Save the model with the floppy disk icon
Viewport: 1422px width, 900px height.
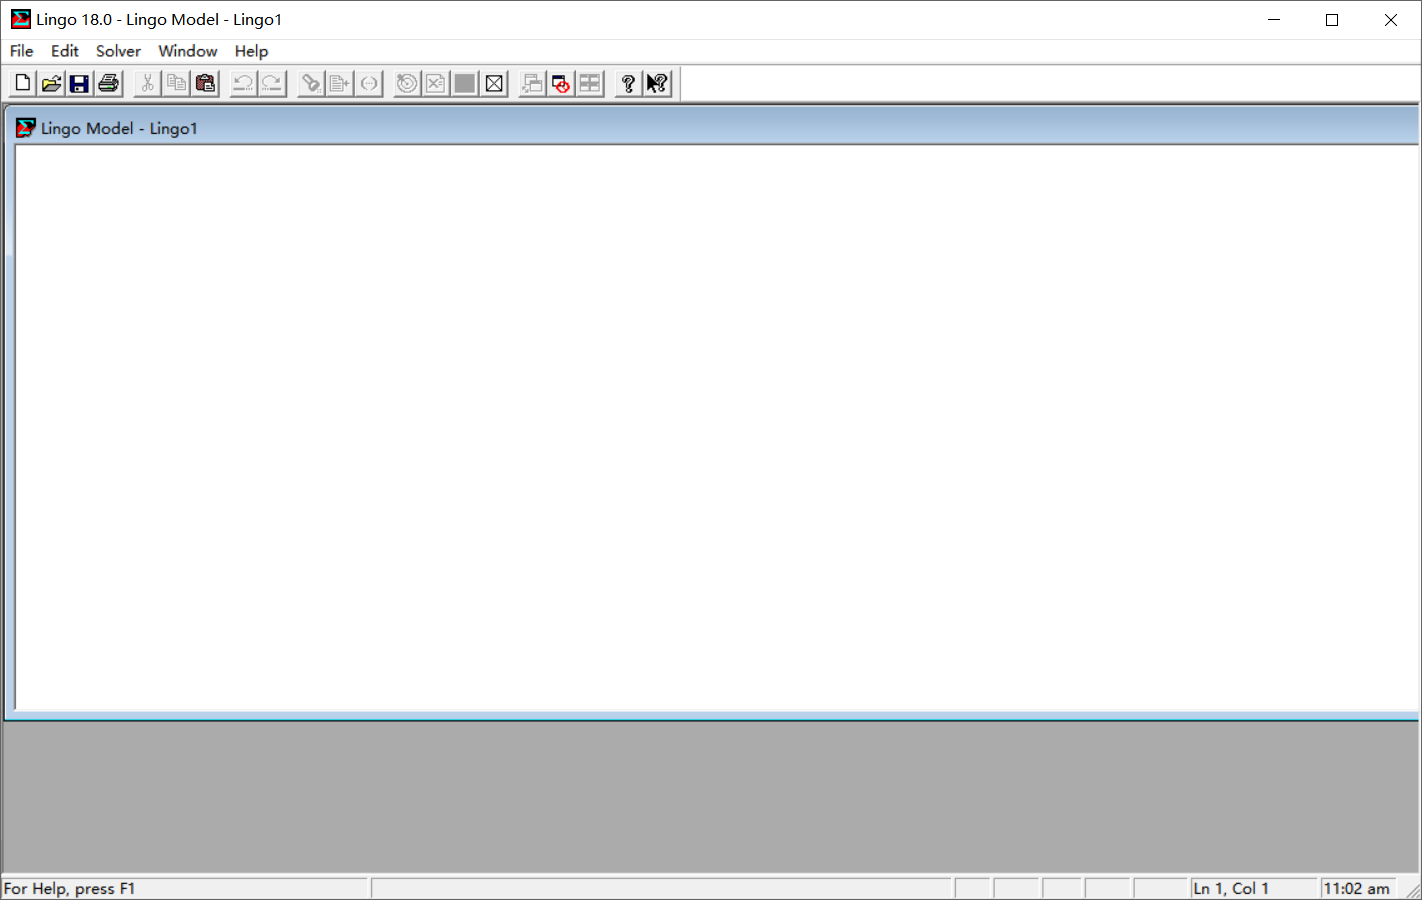pyautogui.click(x=79, y=84)
